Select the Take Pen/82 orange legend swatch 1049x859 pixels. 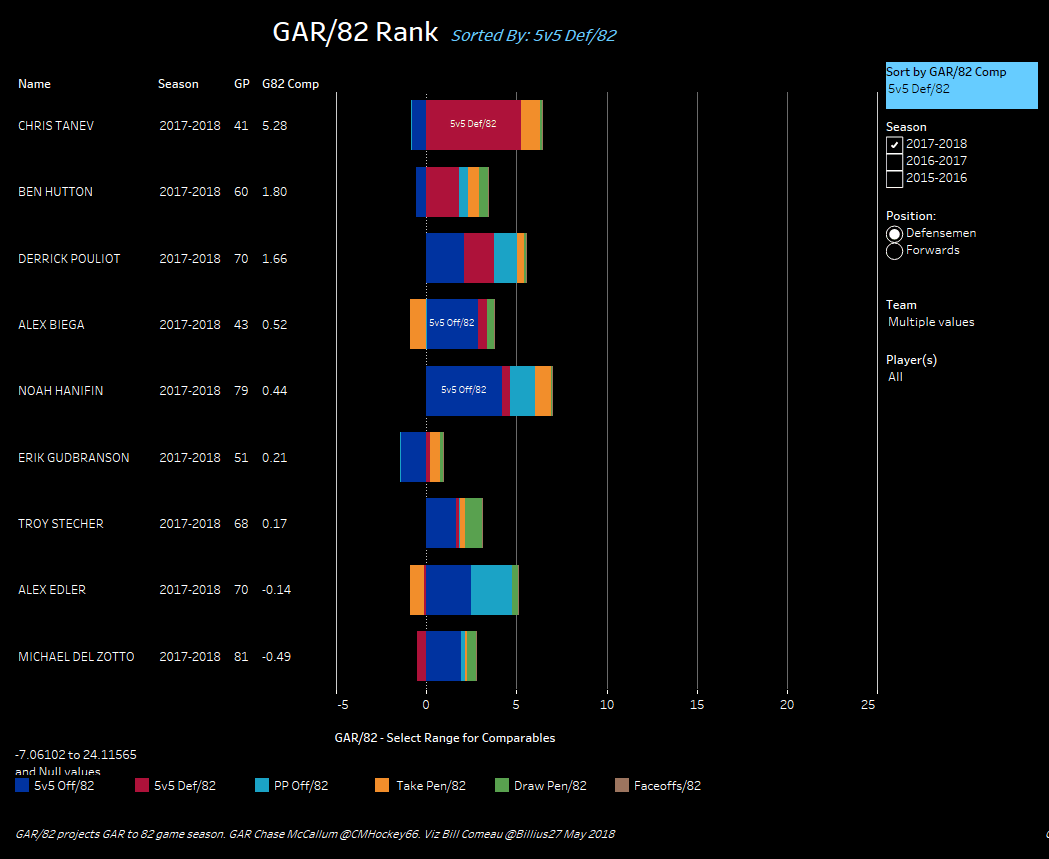click(x=381, y=786)
